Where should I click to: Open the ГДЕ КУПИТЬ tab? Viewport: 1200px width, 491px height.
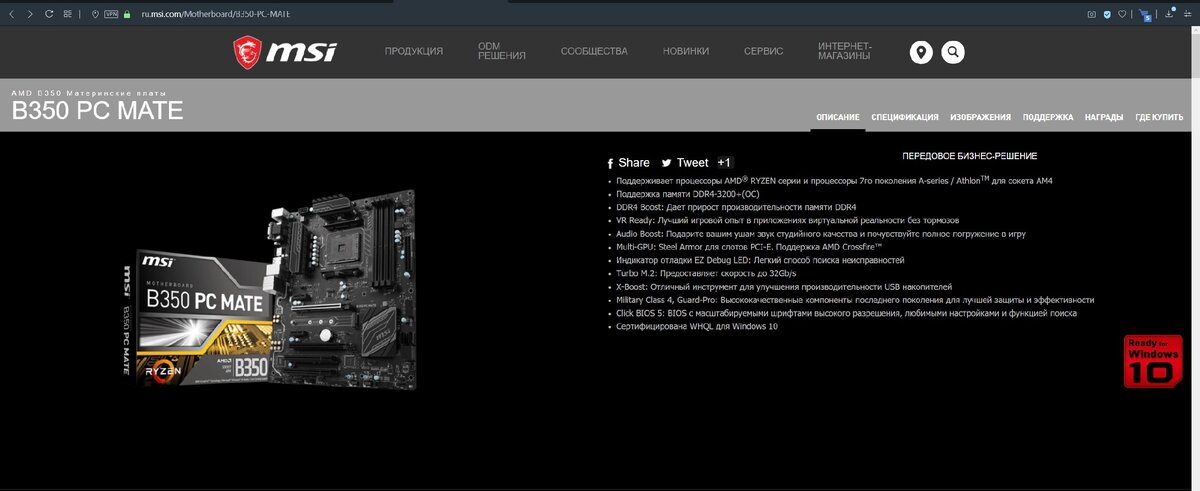pos(1160,118)
